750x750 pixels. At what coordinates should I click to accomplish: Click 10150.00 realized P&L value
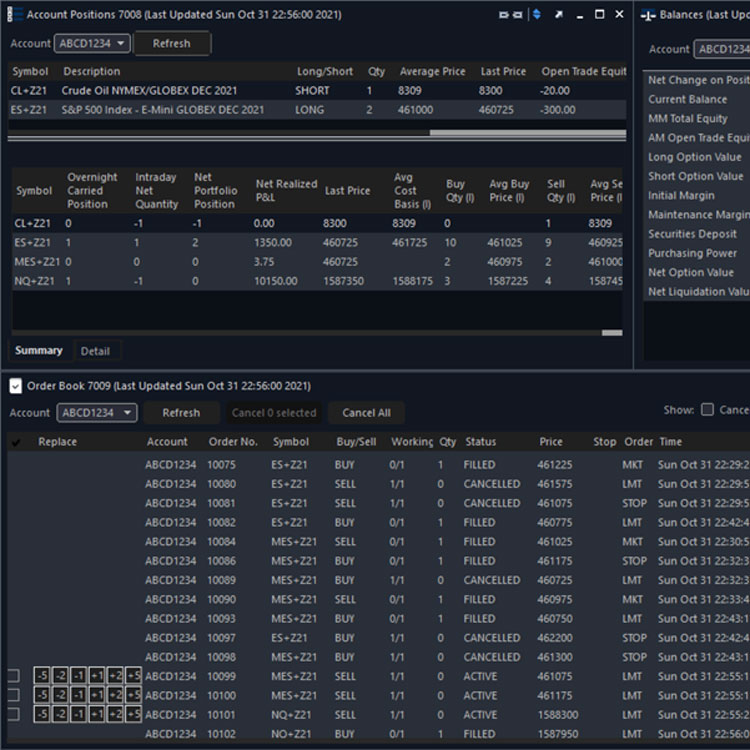pos(276,281)
